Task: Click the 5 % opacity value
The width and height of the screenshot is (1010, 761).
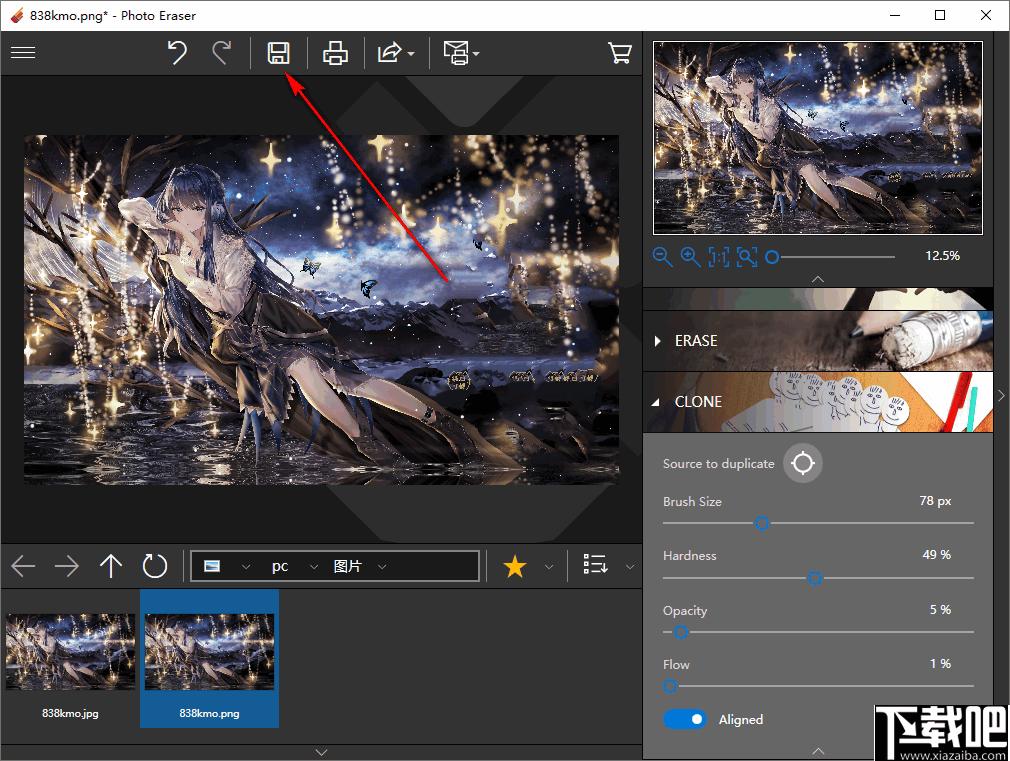Action: click(x=940, y=609)
